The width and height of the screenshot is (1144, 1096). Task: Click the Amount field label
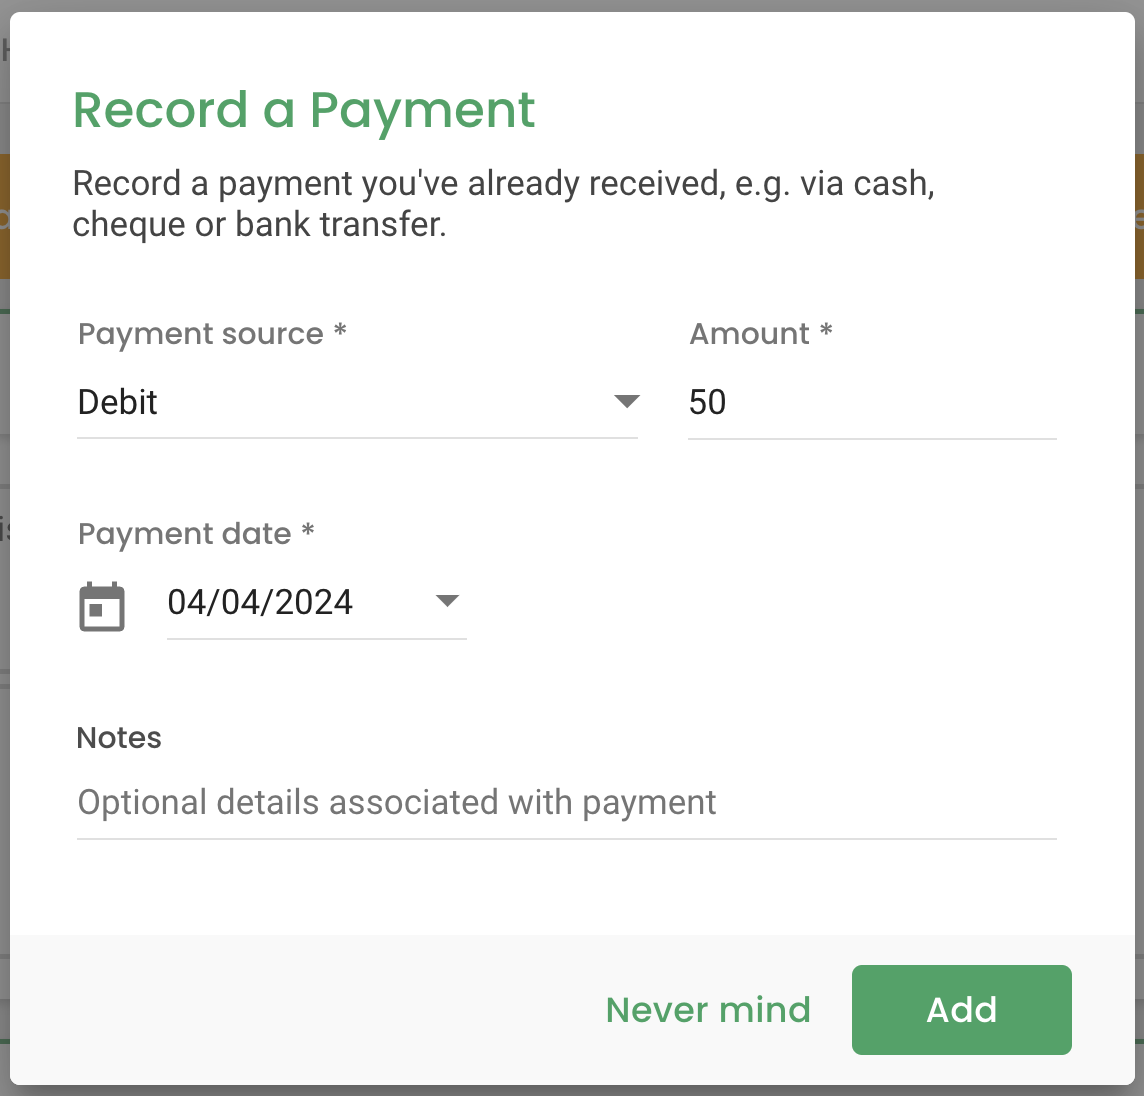pos(760,334)
